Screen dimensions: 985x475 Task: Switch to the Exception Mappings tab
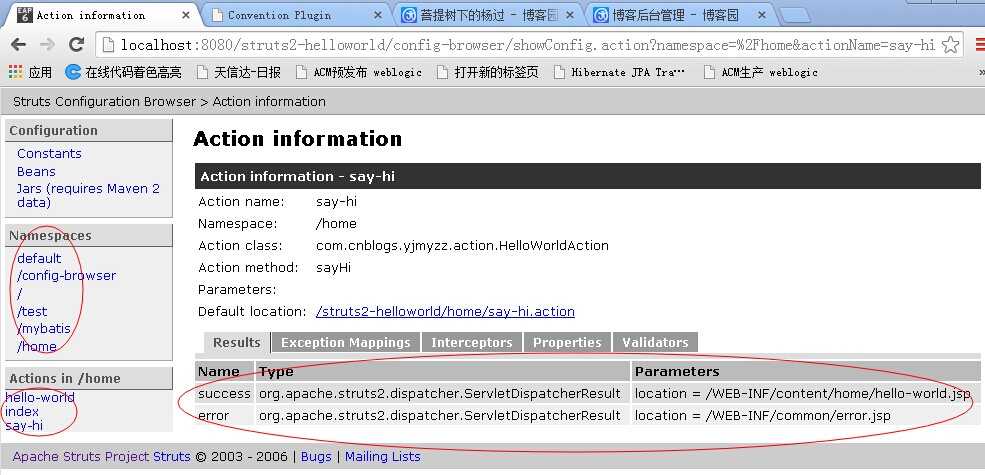(346, 342)
